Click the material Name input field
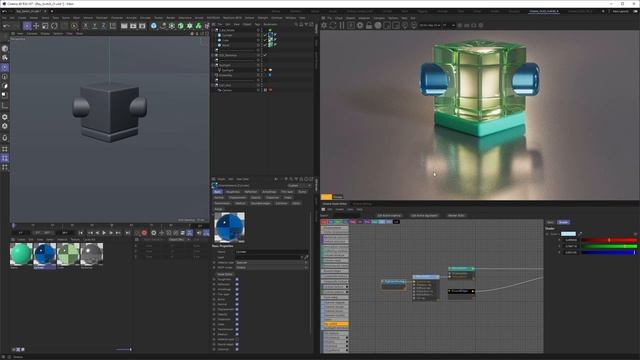This screenshot has width=640, height=360. 271,252
